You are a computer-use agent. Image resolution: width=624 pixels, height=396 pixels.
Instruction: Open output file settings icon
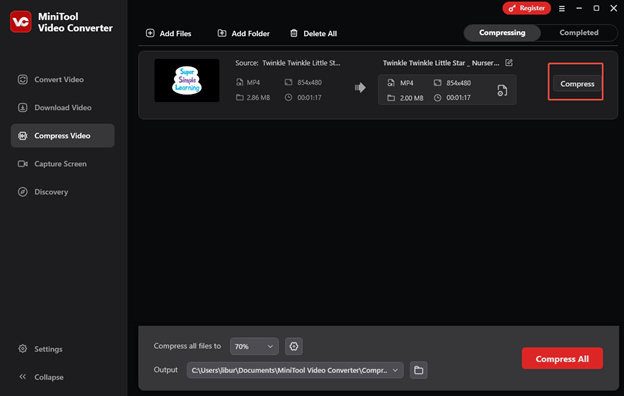pos(502,90)
